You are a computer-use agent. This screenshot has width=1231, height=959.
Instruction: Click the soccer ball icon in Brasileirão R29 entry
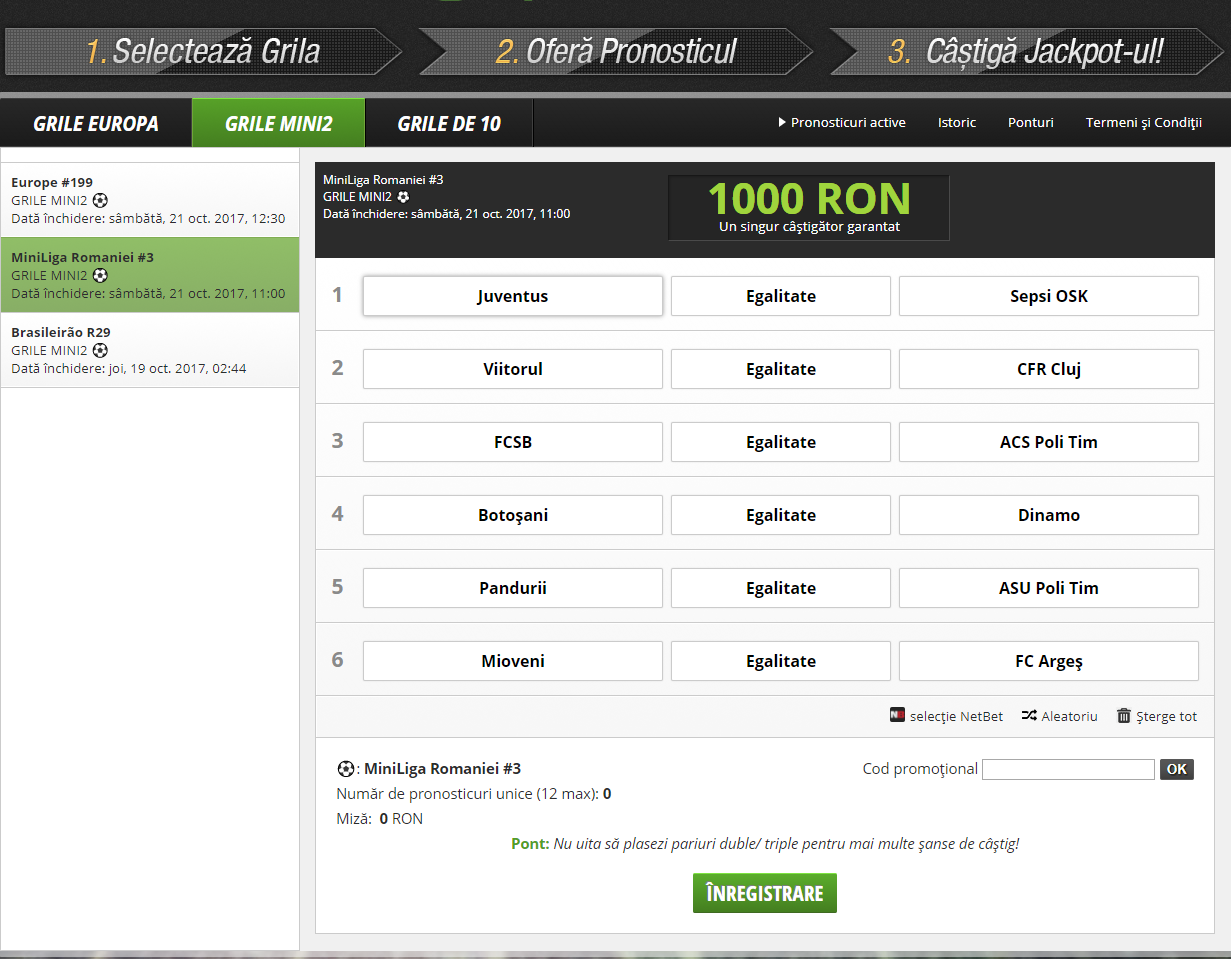tap(100, 350)
